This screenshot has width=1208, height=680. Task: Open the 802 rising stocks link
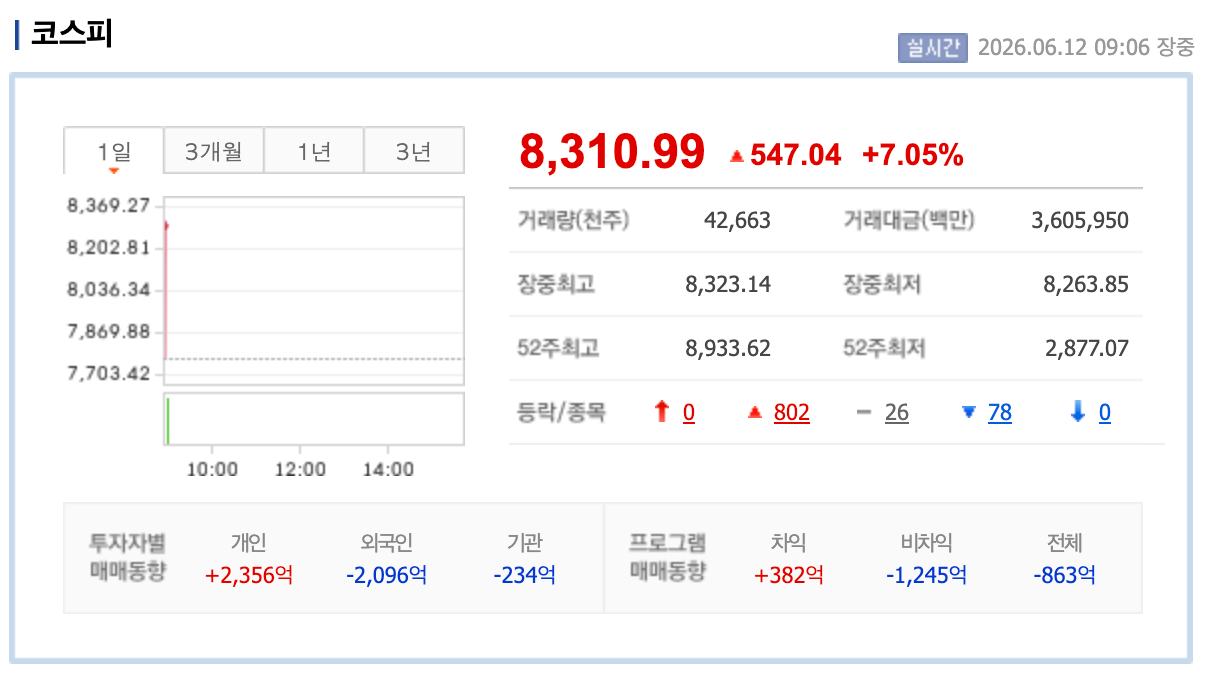(x=792, y=413)
